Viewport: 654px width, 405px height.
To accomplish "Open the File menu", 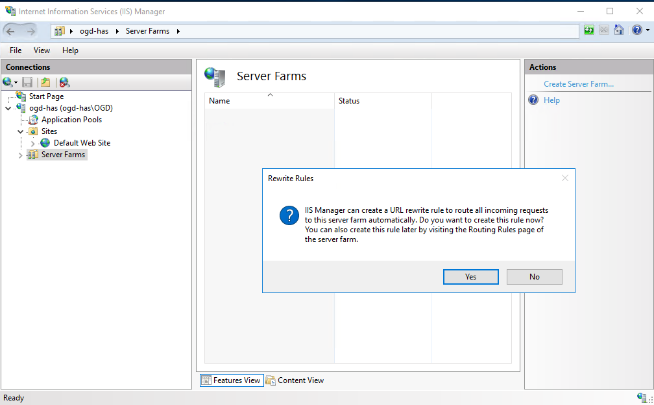I will [x=15, y=50].
